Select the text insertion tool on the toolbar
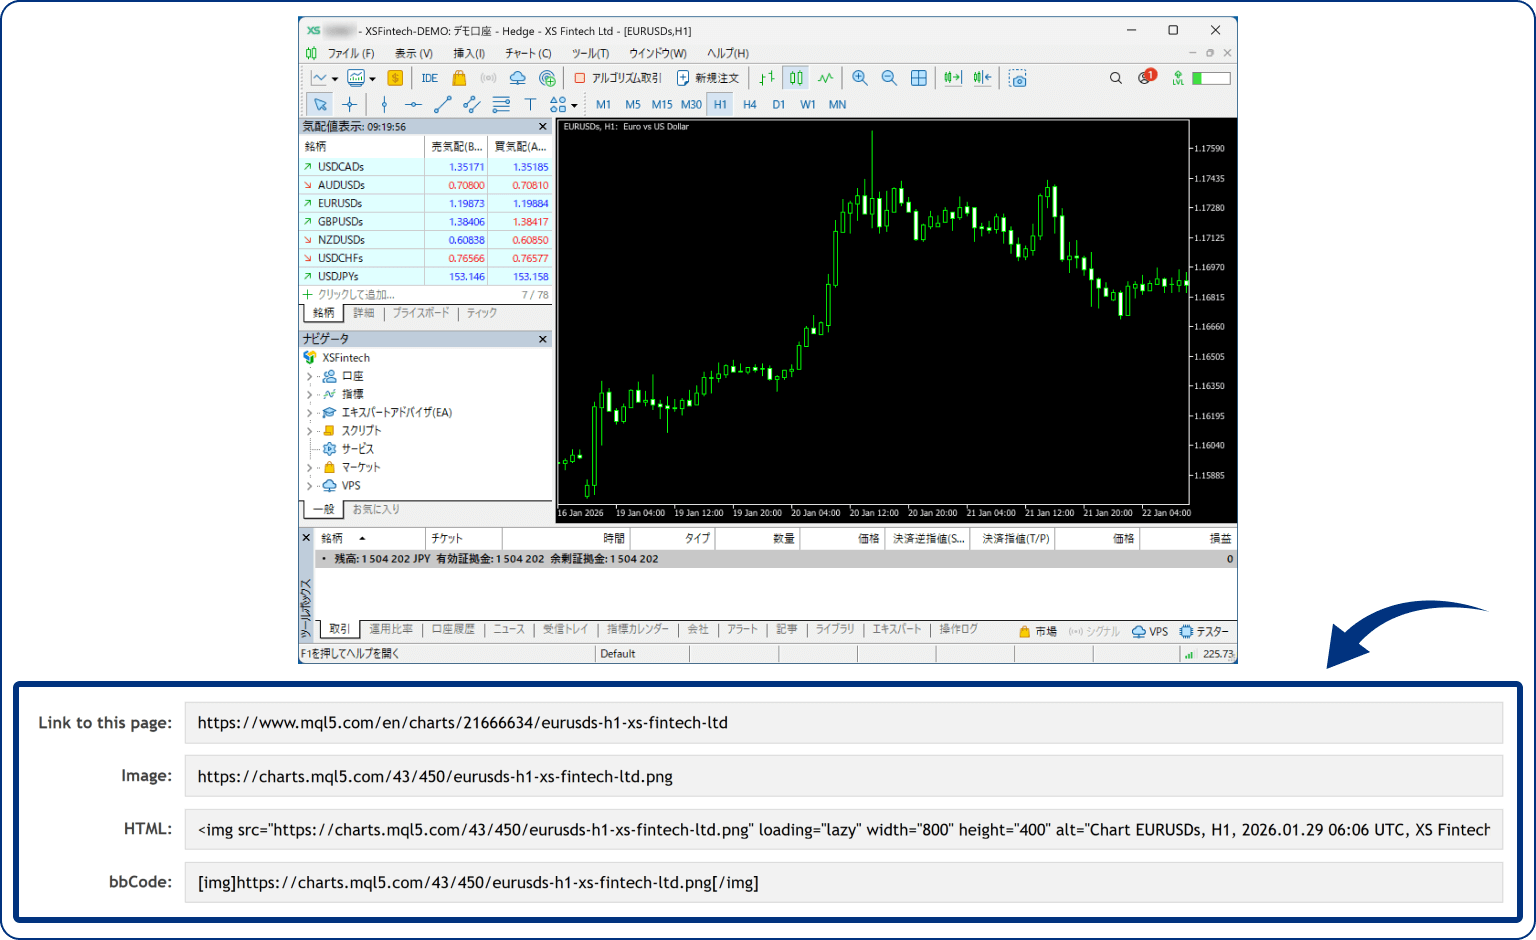The height and width of the screenshot is (940, 1536). point(530,104)
